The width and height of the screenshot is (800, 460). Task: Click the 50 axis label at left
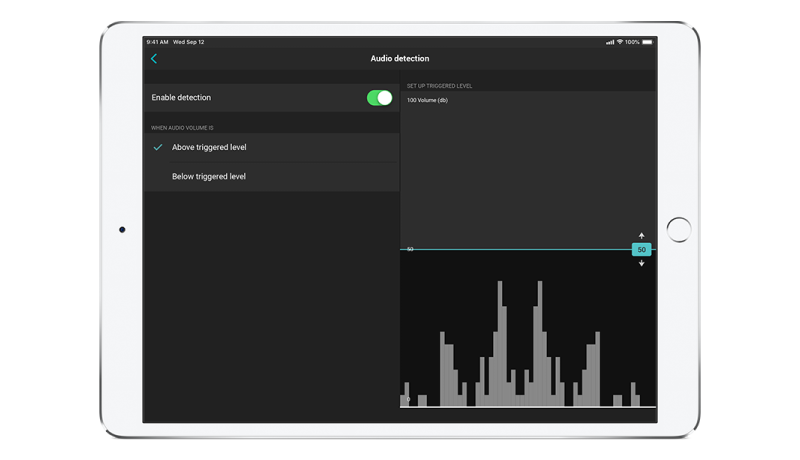tap(410, 249)
